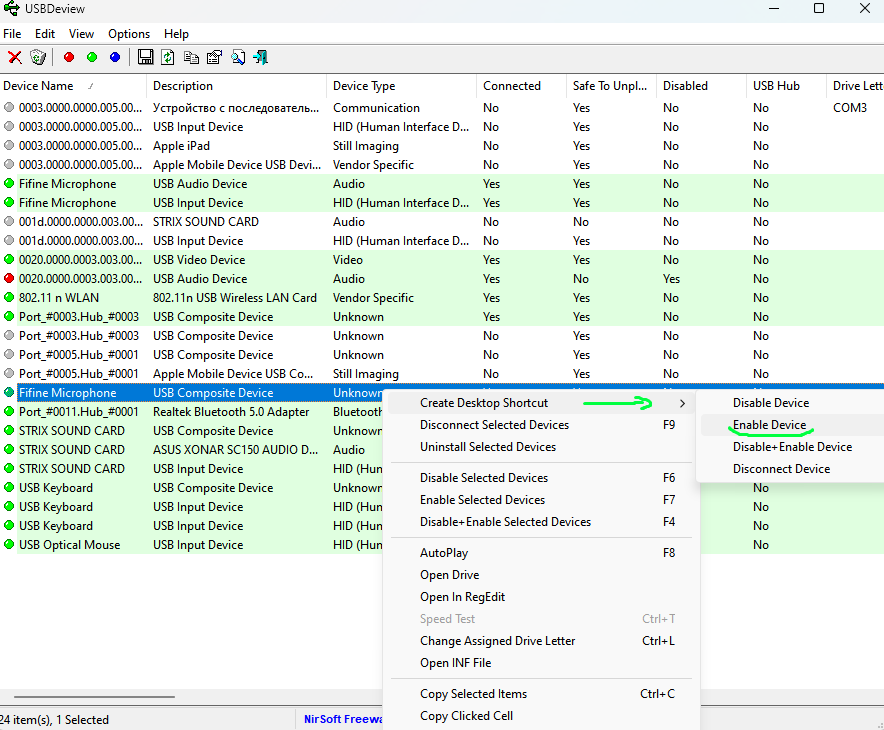Click the green dot beside USB Optical Mouse

(x=9, y=544)
